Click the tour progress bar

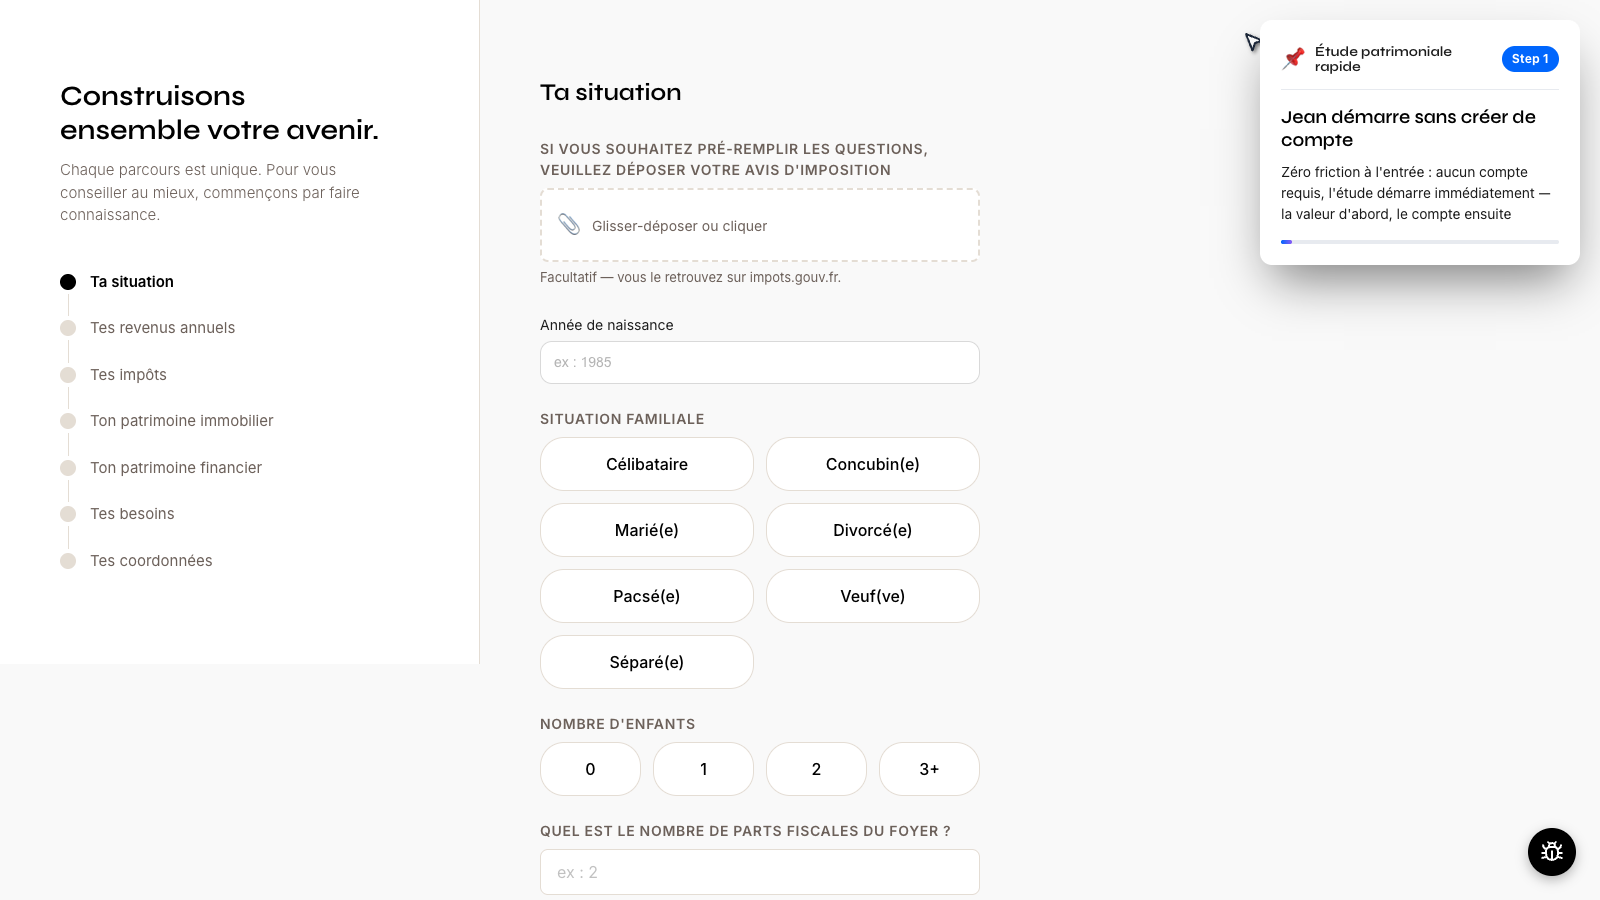click(1419, 242)
